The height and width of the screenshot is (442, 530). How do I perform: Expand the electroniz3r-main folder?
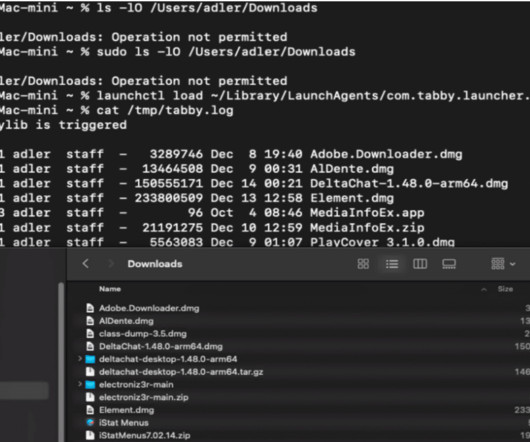click(80, 384)
